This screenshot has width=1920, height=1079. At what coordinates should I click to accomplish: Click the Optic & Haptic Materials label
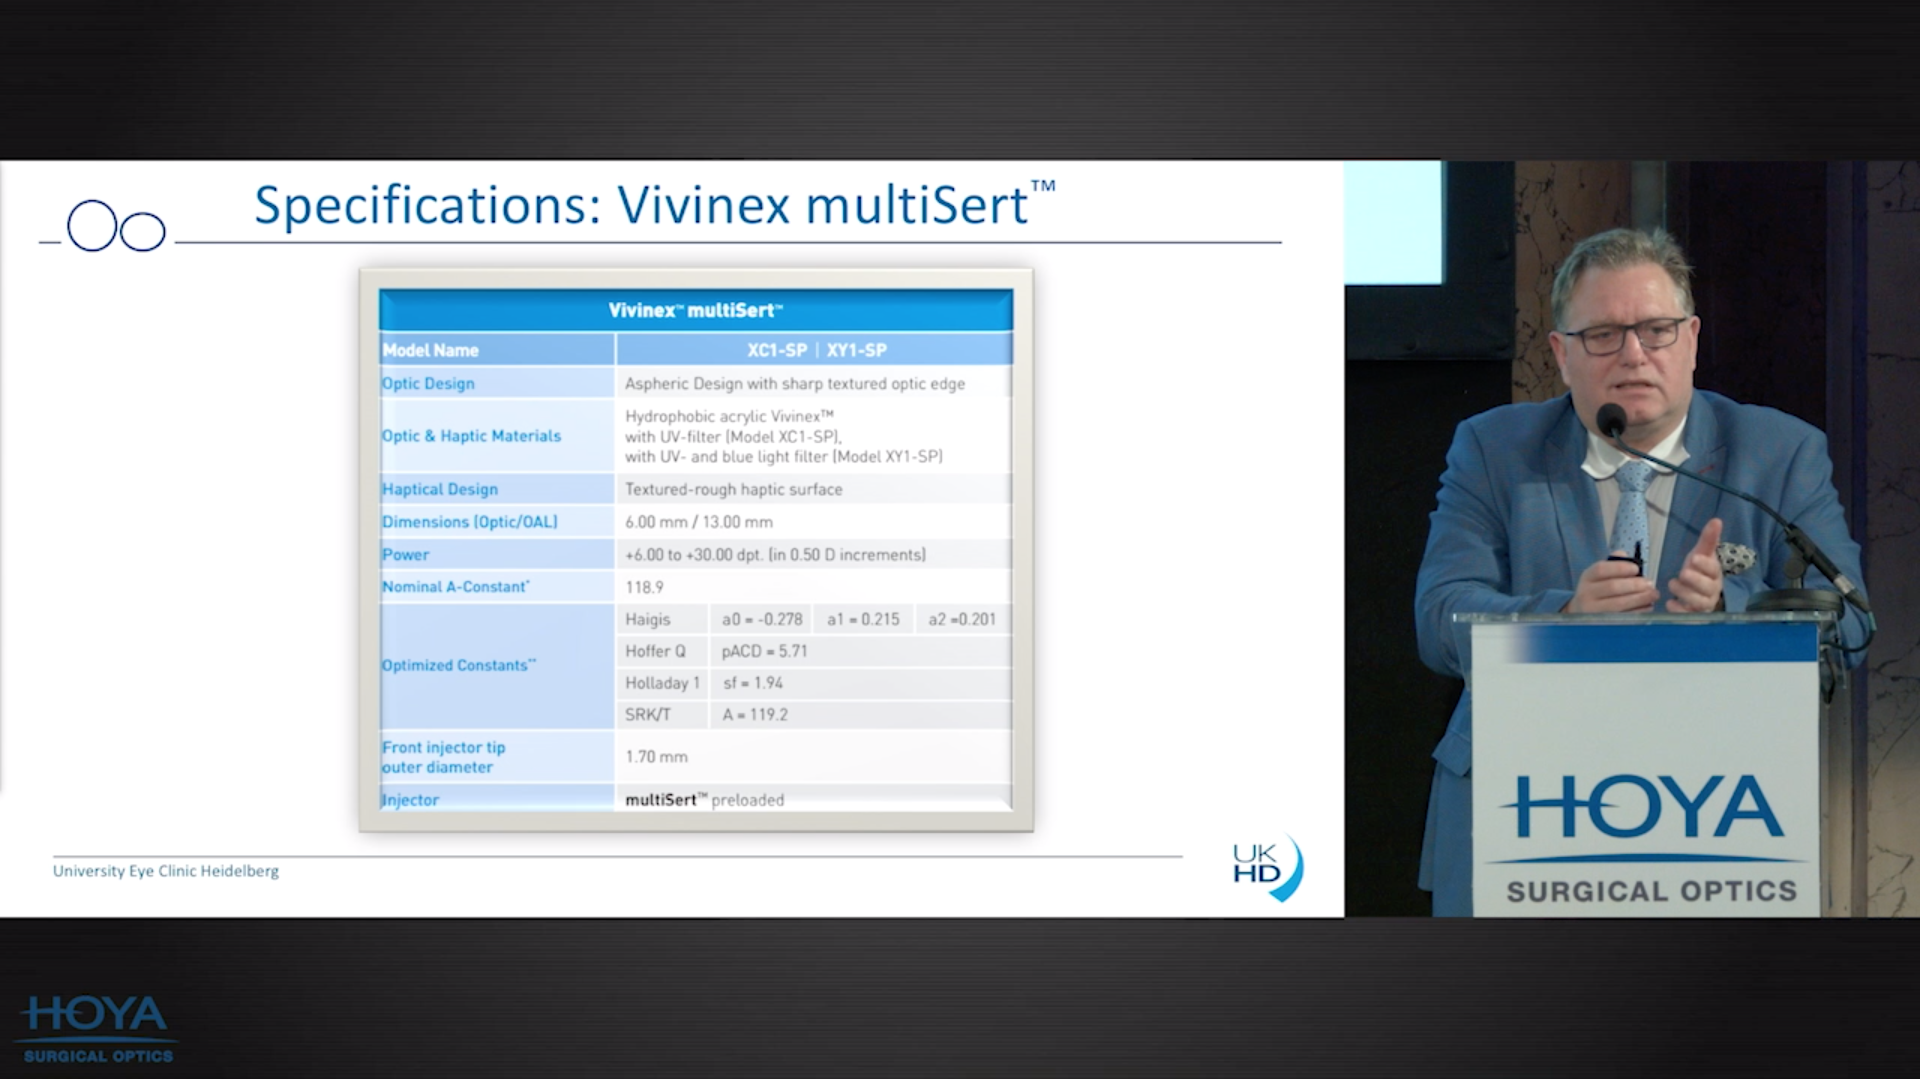tap(471, 436)
